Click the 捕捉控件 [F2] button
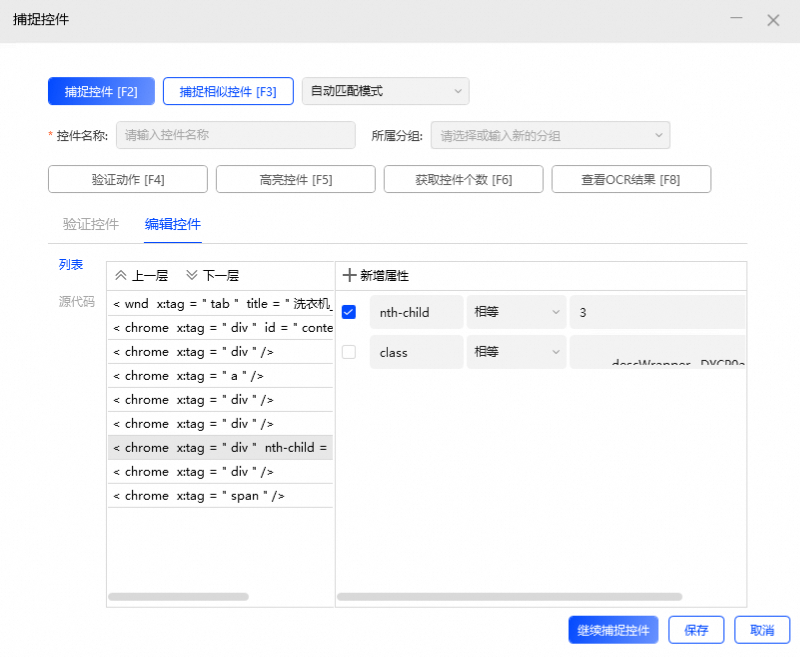The width and height of the screenshot is (800, 657). pos(102,91)
